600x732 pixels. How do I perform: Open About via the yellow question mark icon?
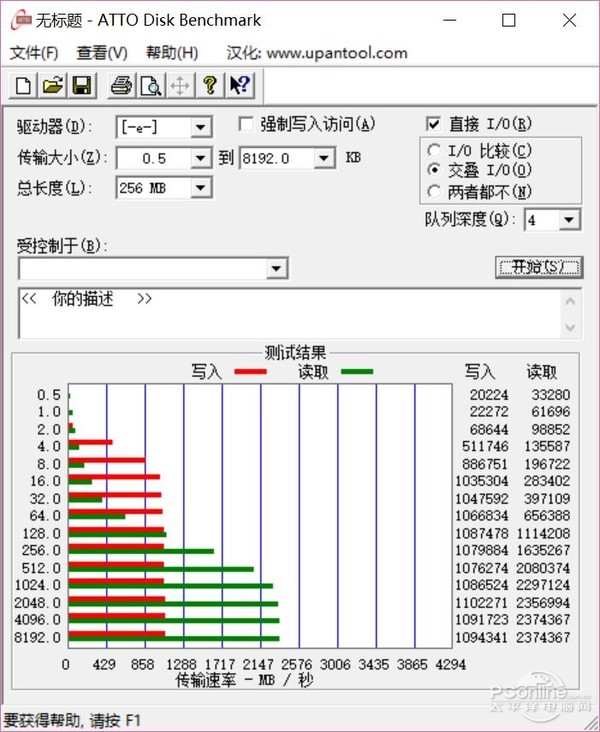tap(210, 86)
